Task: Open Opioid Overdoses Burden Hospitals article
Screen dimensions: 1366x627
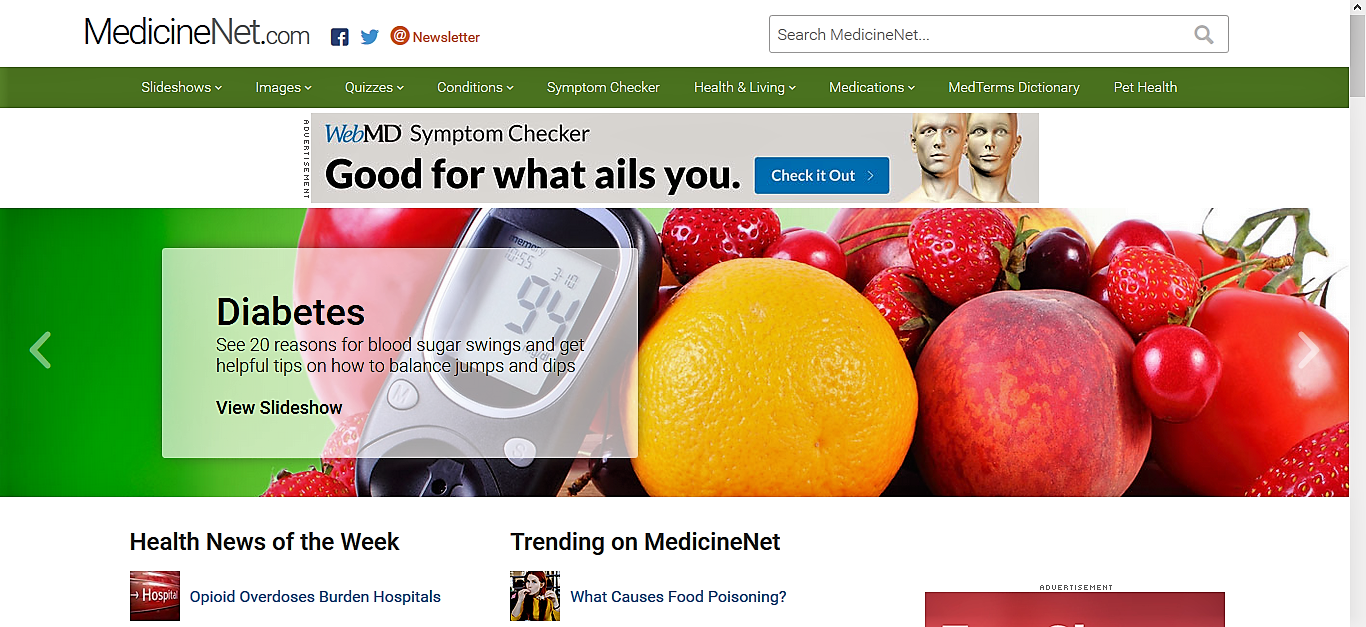Action: (315, 597)
